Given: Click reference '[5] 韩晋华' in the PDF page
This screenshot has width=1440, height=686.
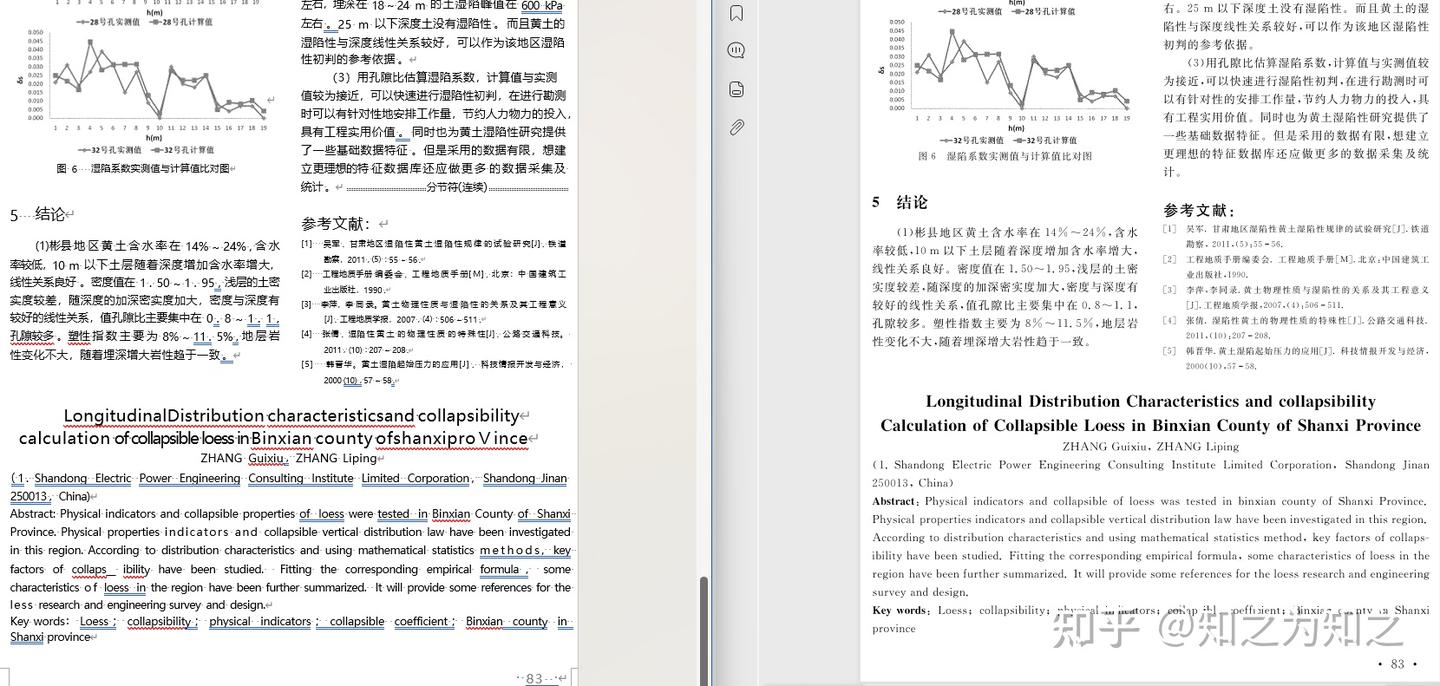Looking at the screenshot, I should [1296, 358].
